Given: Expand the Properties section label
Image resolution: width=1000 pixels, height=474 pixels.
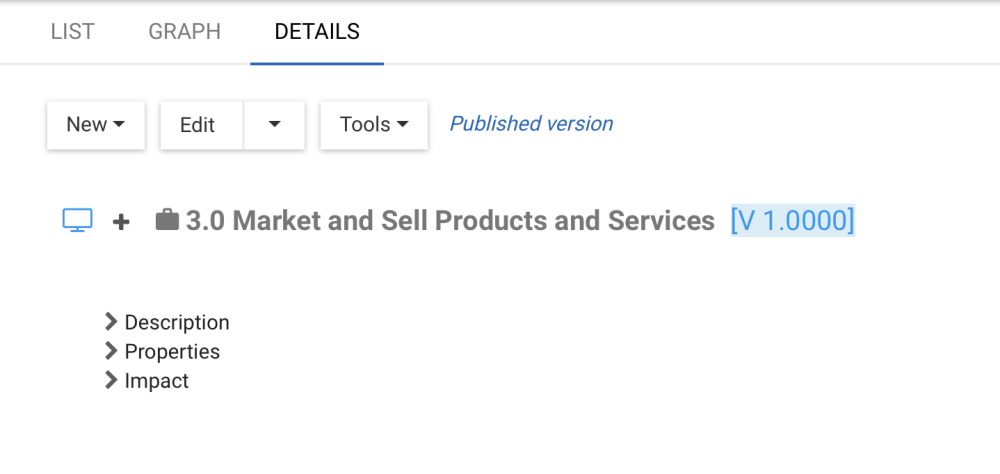Looking at the screenshot, I should [172, 351].
